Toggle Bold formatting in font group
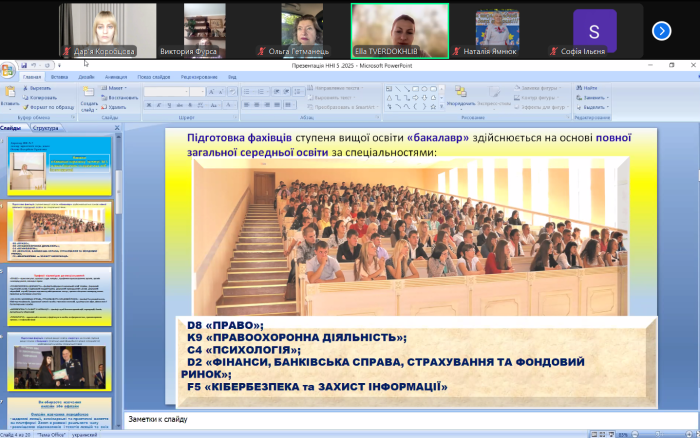The width and height of the screenshot is (700, 438). [148, 106]
